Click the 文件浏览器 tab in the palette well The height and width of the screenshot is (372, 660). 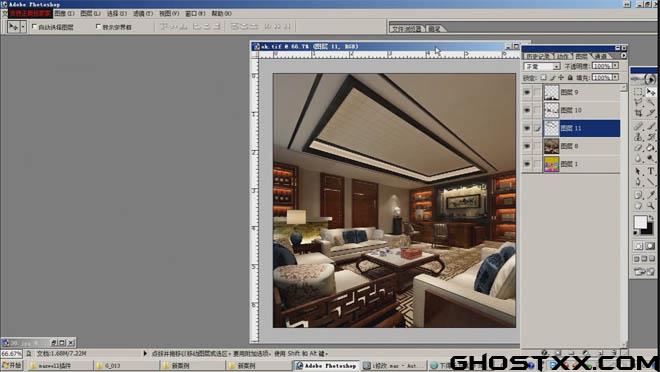[x=407, y=29]
